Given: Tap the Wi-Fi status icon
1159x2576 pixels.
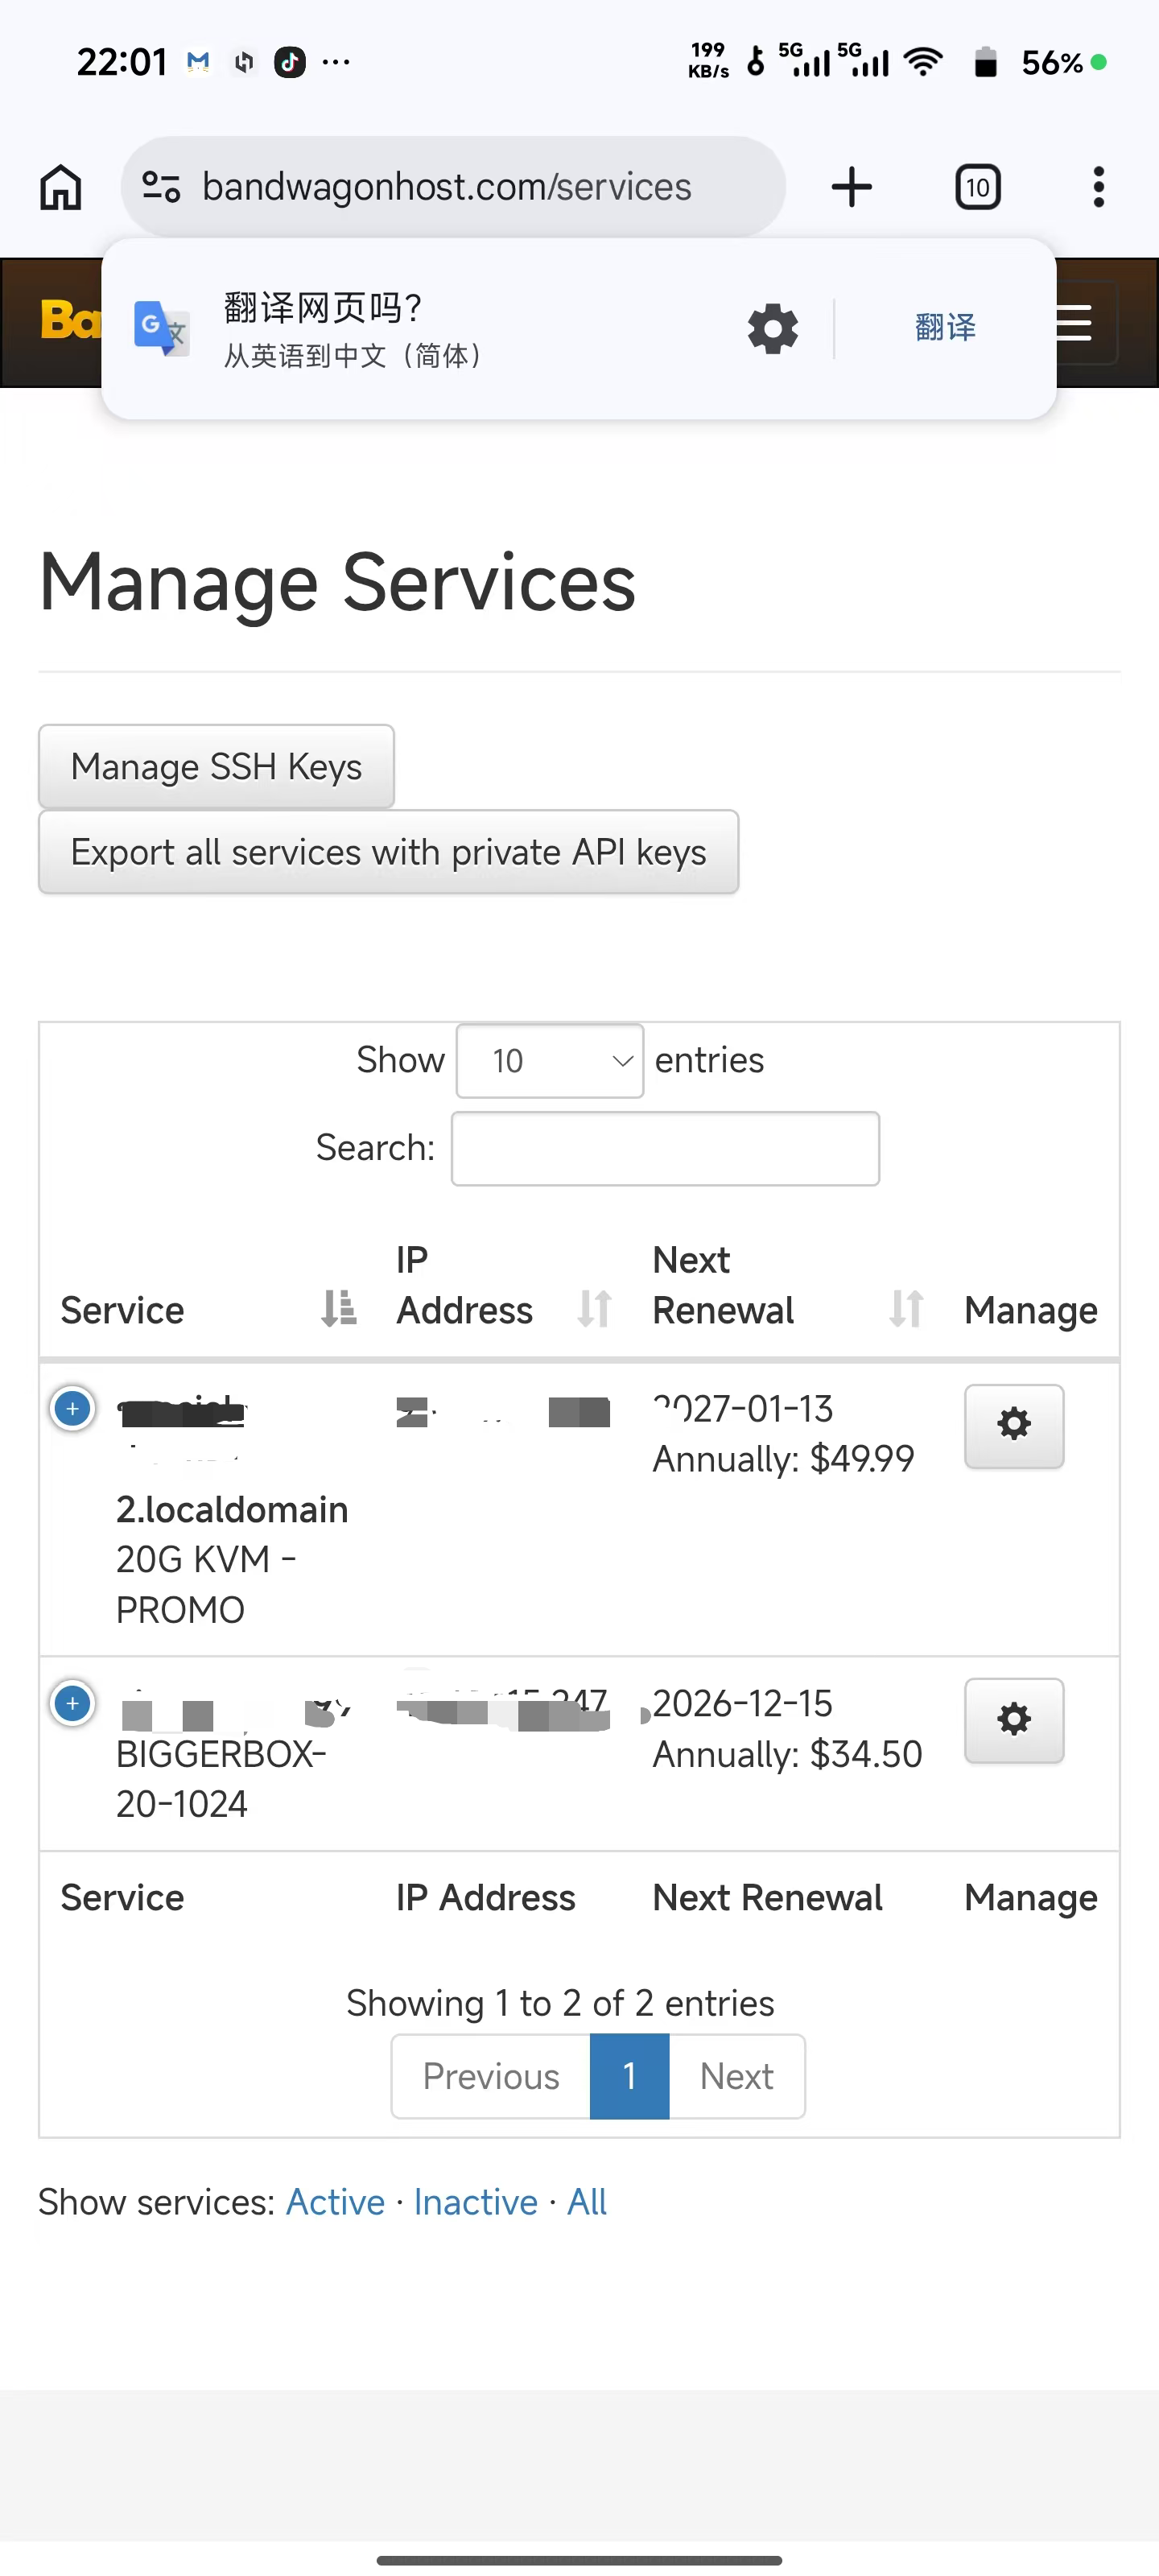Looking at the screenshot, I should coord(922,62).
